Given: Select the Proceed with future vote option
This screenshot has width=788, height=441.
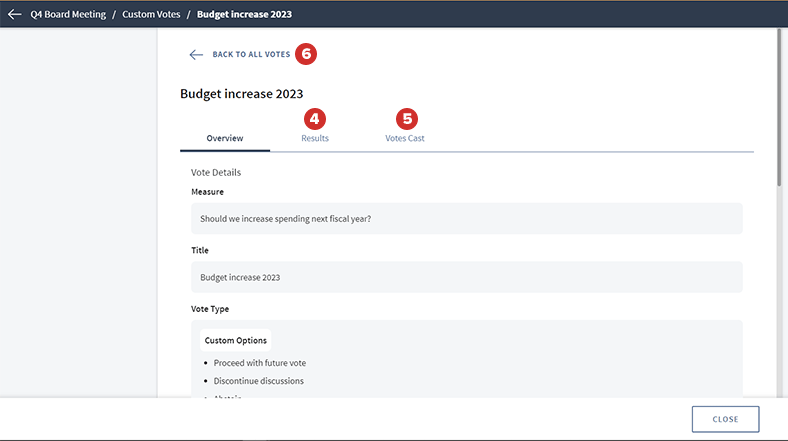Looking at the screenshot, I should tap(266, 362).
